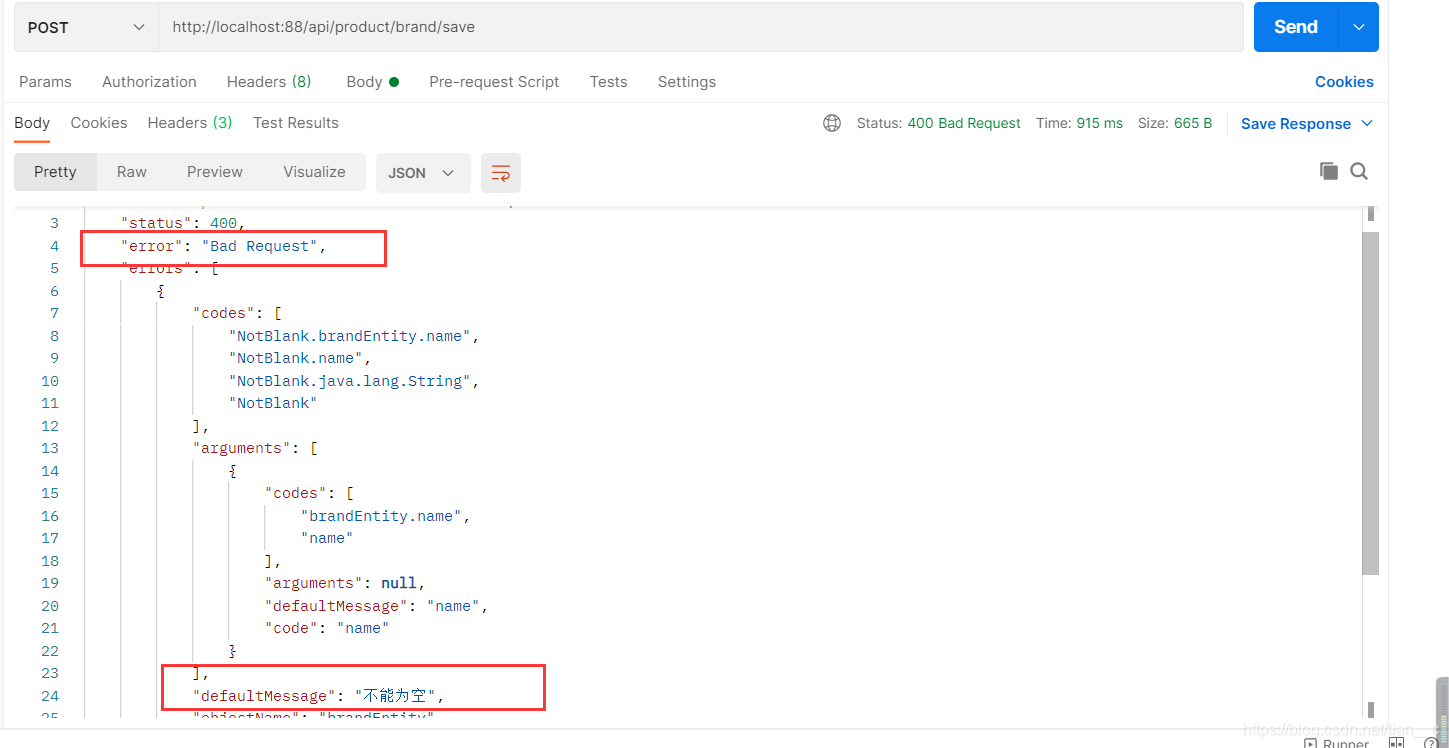Collapse JSON object at line 6
This screenshot has width=1449, height=748.
pos(161,291)
